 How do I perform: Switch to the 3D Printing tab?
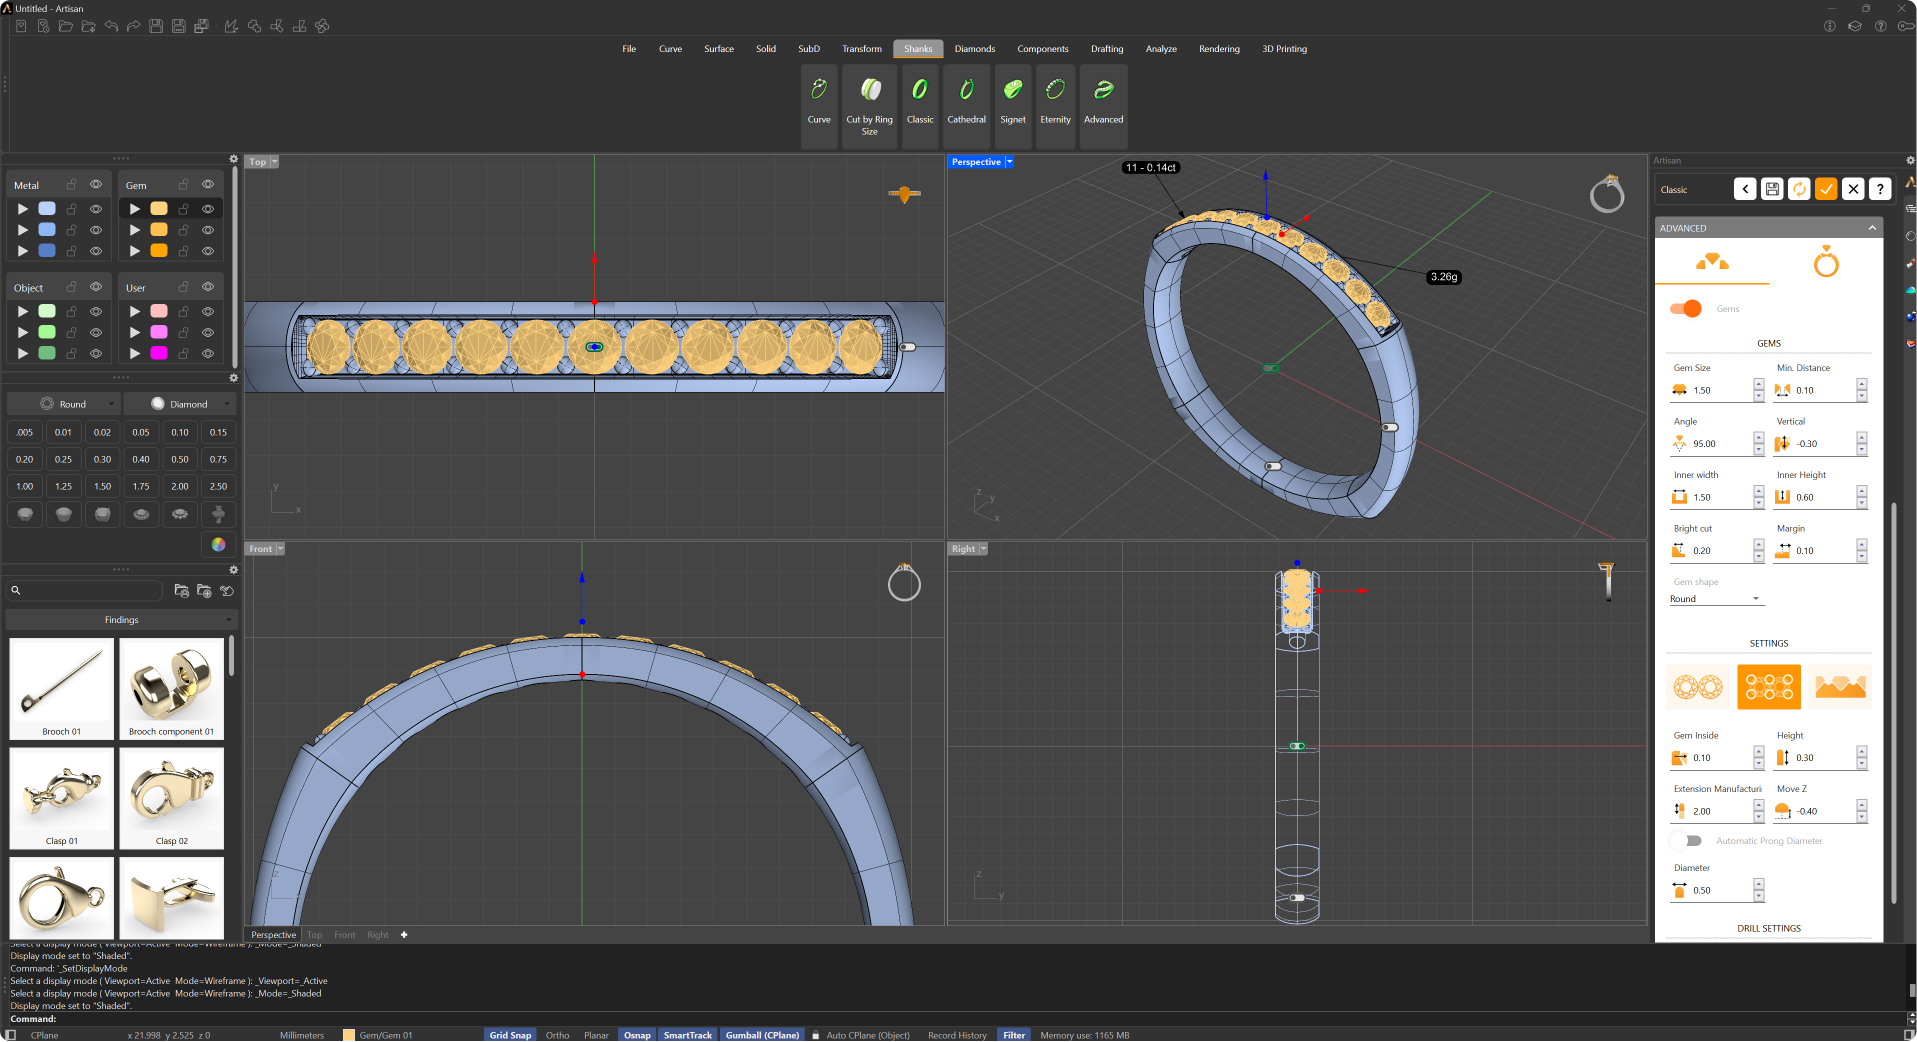1284,49
